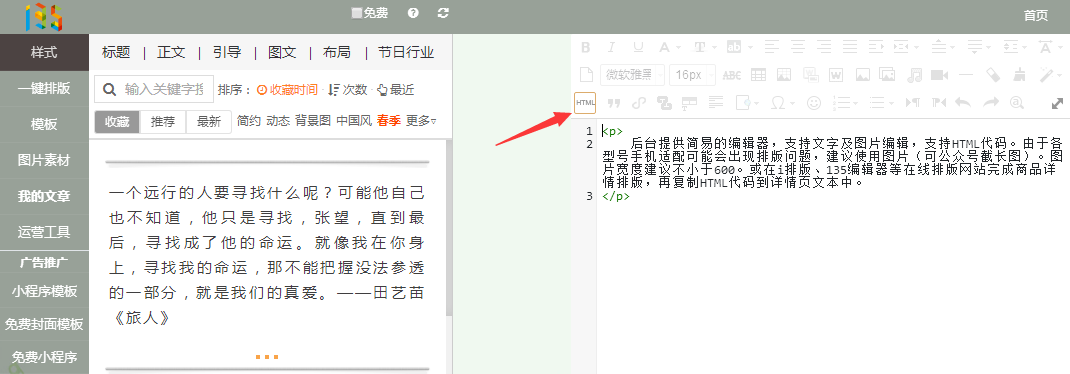Expand the 更多 style categories

point(421,121)
